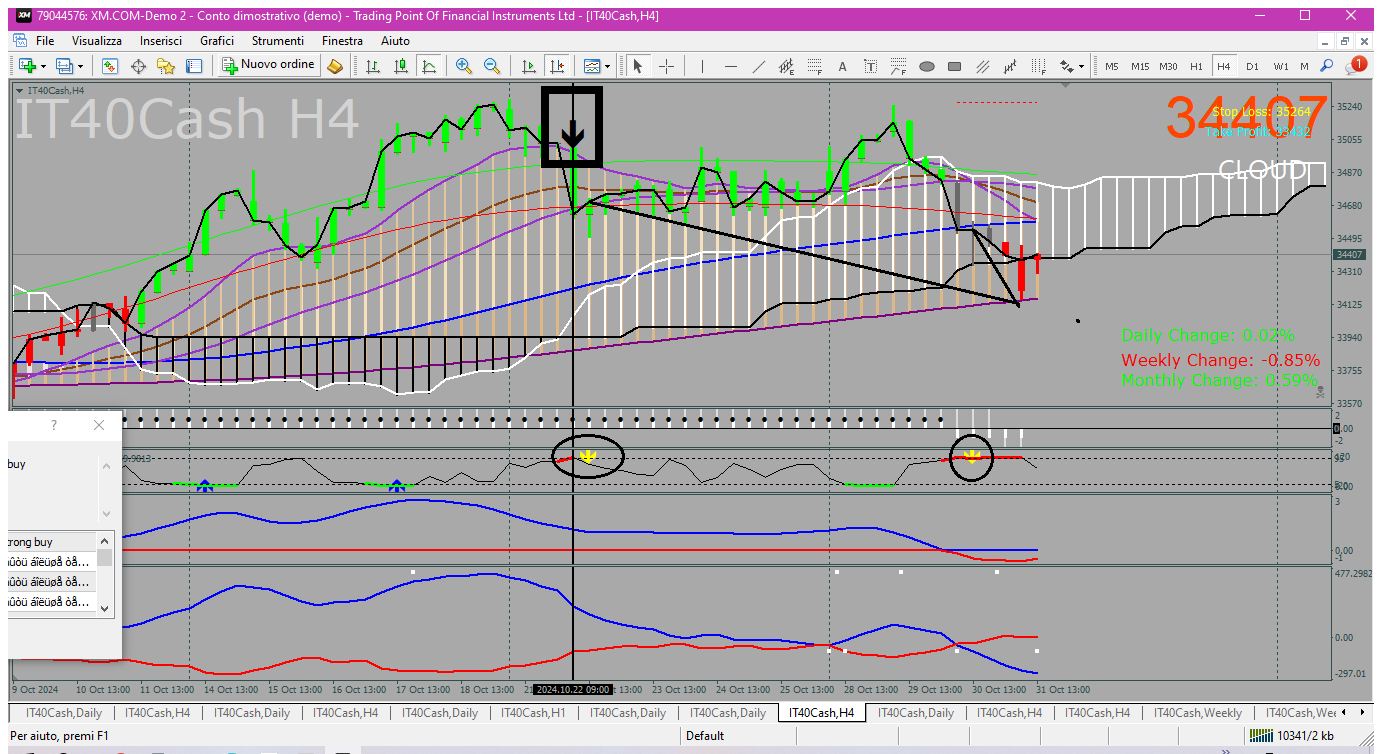Open the Finestra menu
The width and height of the screenshot is (1382, 754).
pyautogui.click(x=342, y=41)
